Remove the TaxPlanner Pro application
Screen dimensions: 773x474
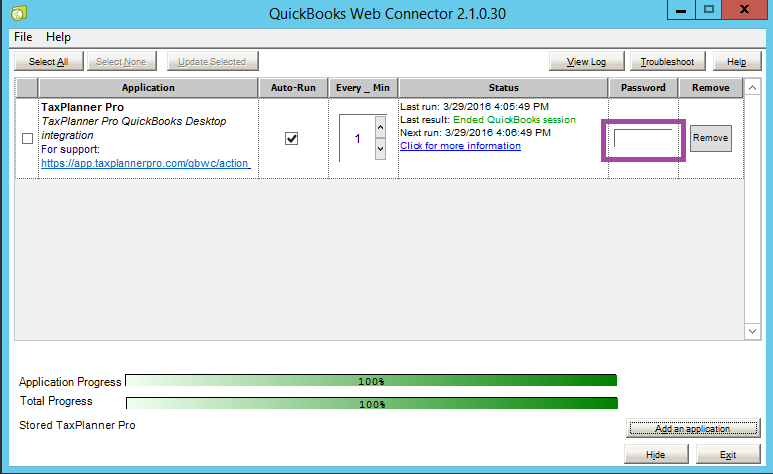click(710, 138)
